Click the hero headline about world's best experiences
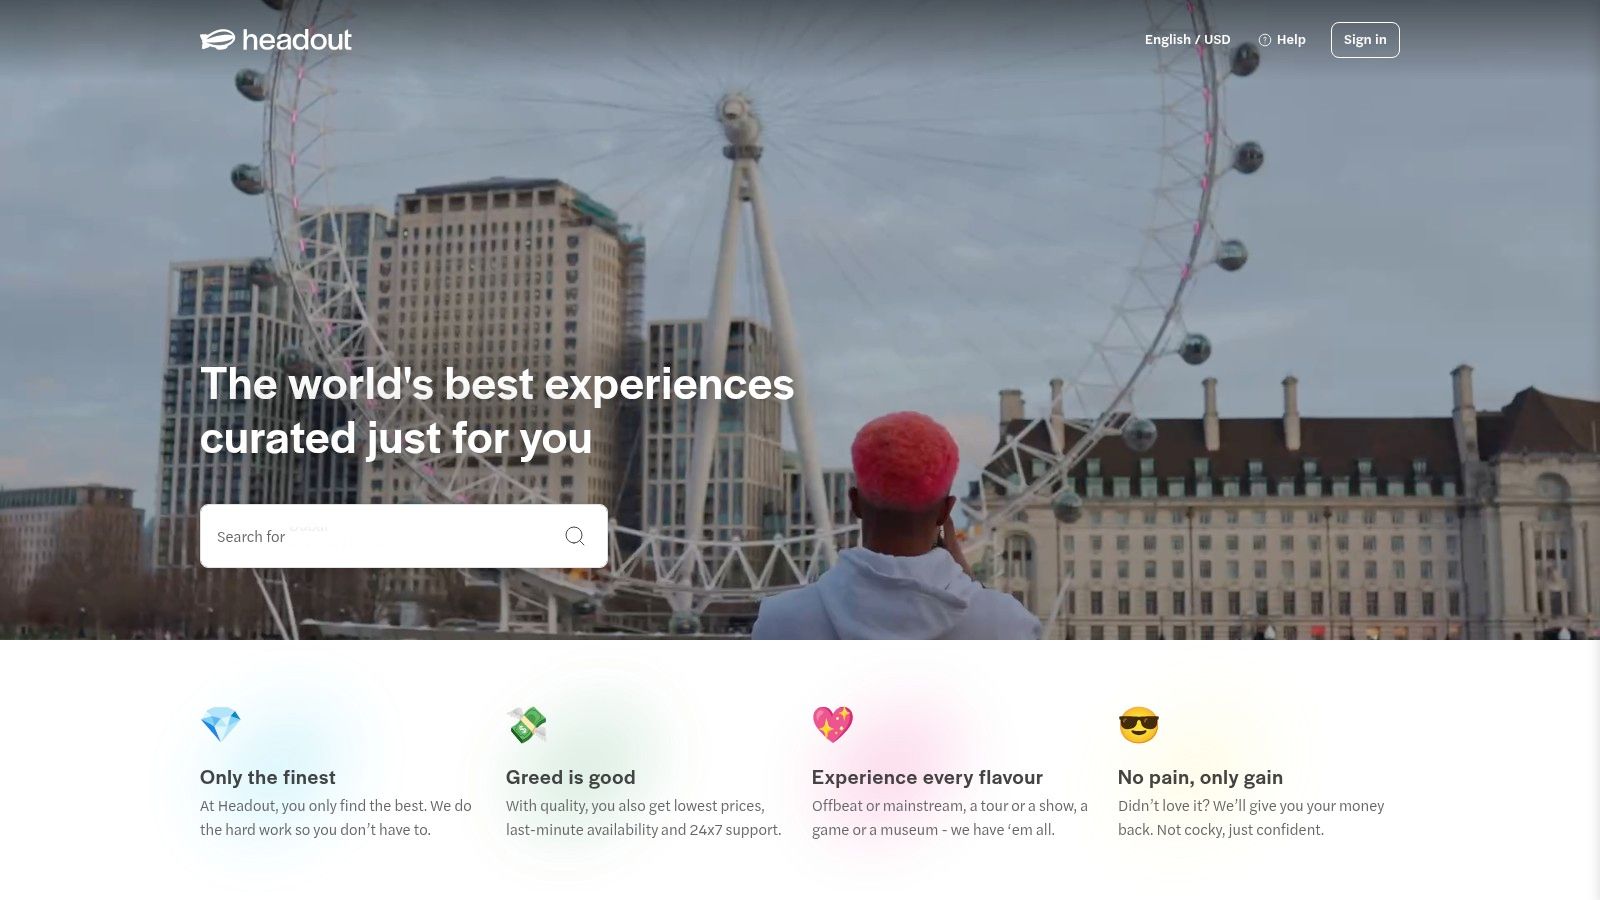The height and width of the screenshot is (900, 1600). pyautogui.click(x=497, y=411)
